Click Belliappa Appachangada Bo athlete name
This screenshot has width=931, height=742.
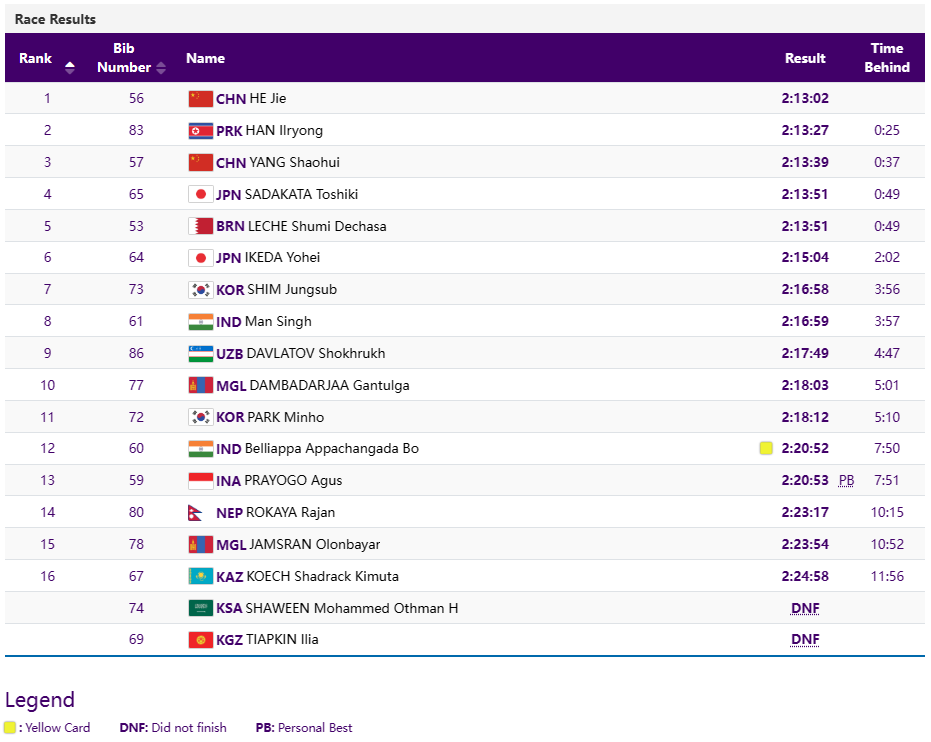(332, 449)
